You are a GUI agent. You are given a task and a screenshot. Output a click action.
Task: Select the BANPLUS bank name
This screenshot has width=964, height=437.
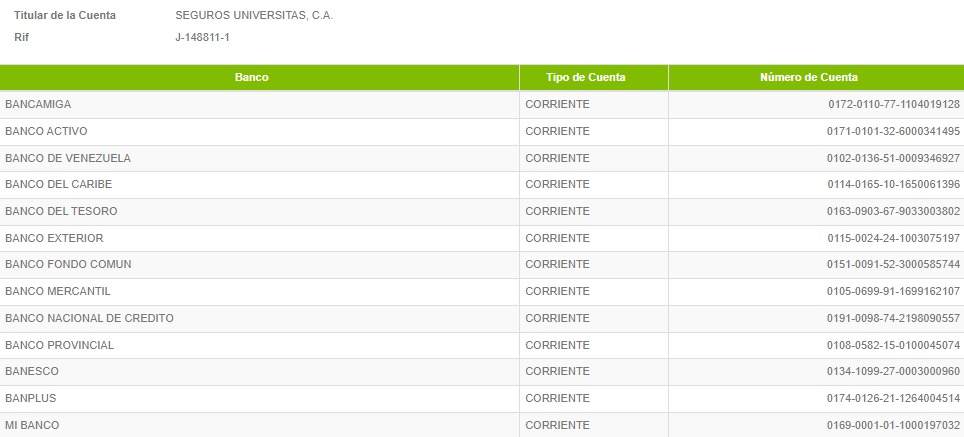point(31,398)
